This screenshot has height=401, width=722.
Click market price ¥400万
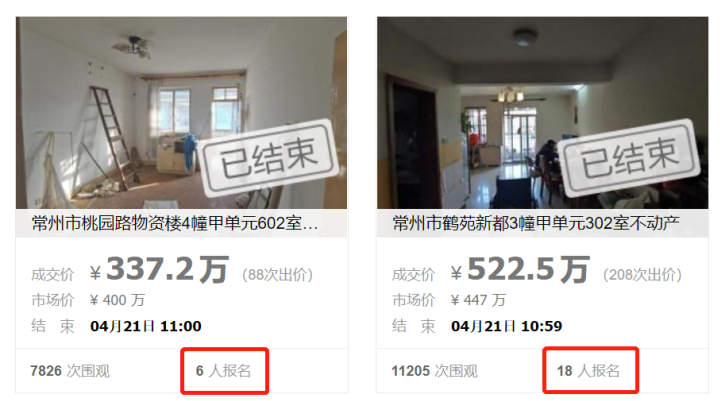pyautogui.click(x=117, y=300)
